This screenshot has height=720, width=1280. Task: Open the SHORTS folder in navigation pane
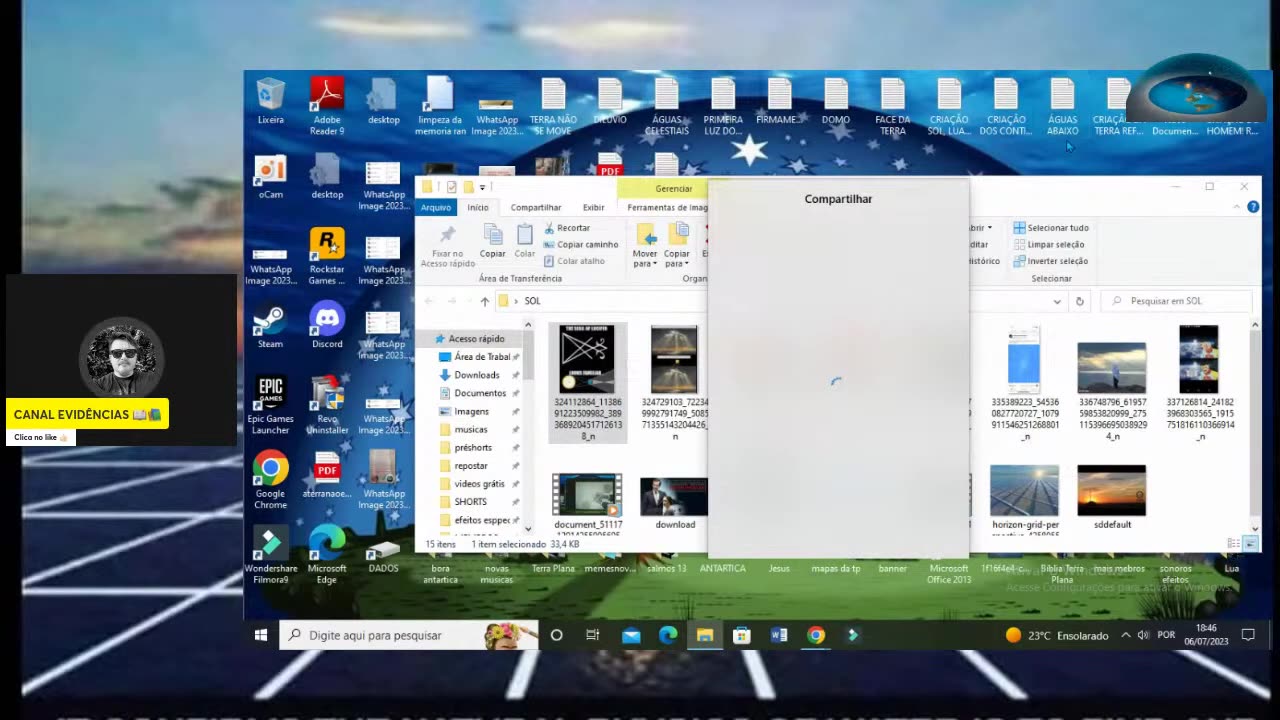pos(471,502)
